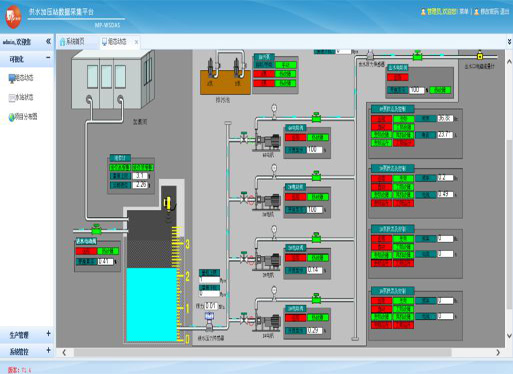Expand the 系统管理 sidebar section
Image resolution: width=513 pixels, height=374 pixels.
tap(48, 350)
